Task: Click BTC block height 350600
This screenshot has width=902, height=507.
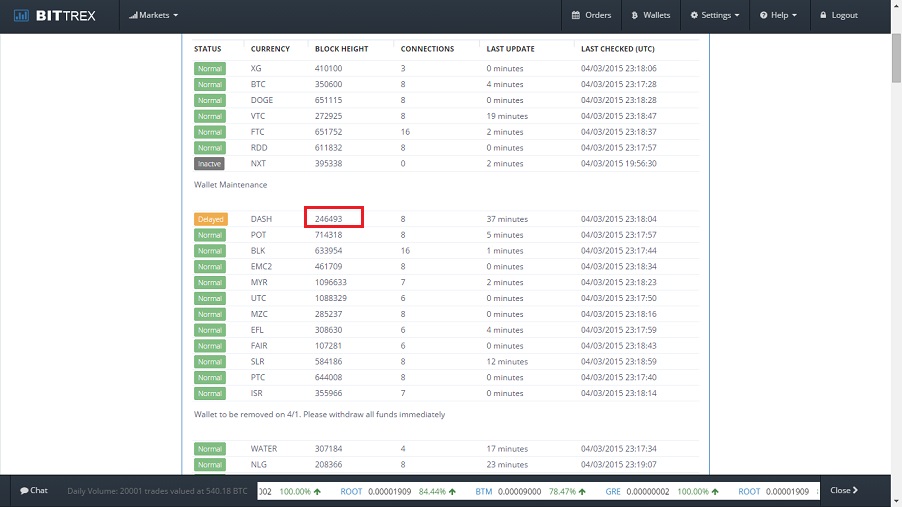Action: click(x=328, y=85)
